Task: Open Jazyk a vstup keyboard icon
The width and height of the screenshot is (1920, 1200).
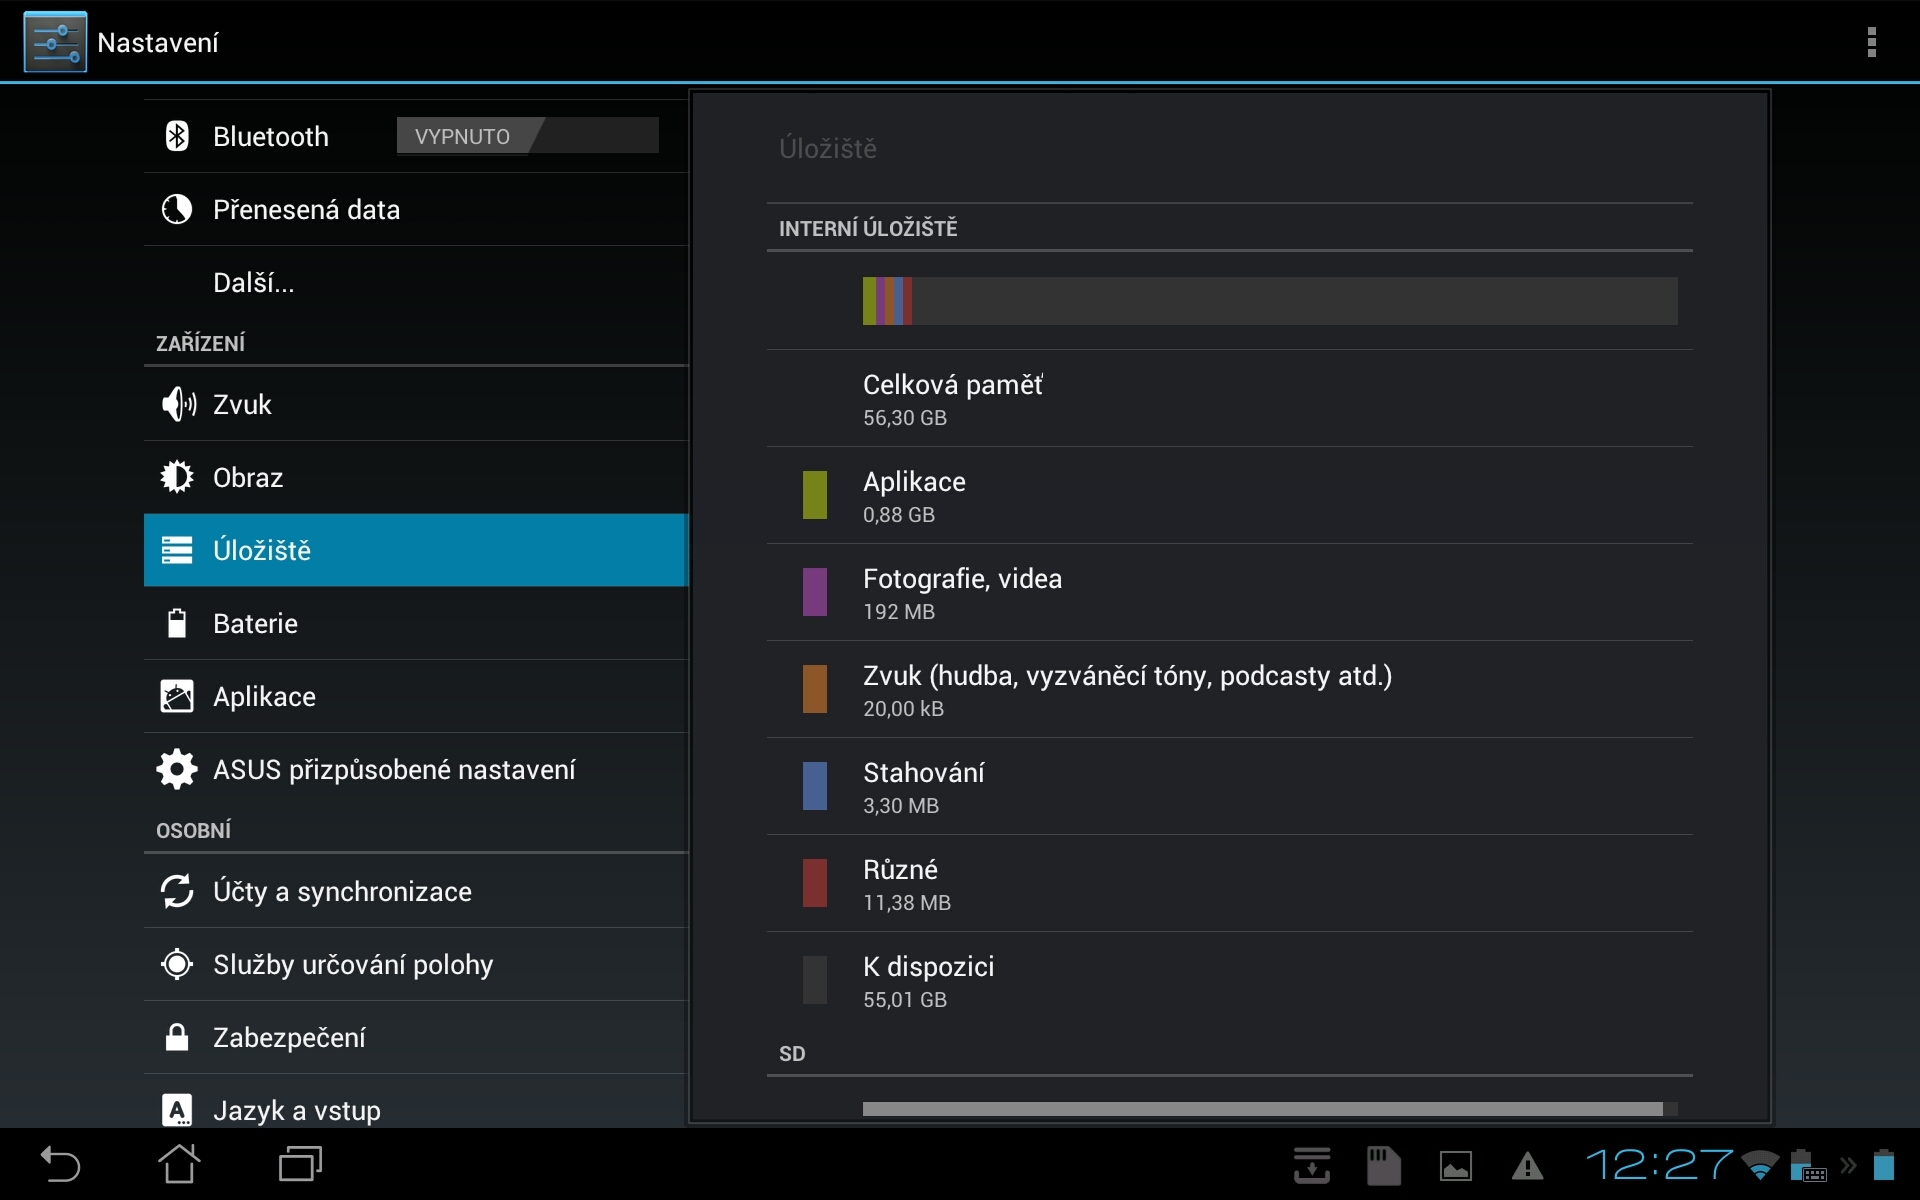Action: click(176, 1109)
